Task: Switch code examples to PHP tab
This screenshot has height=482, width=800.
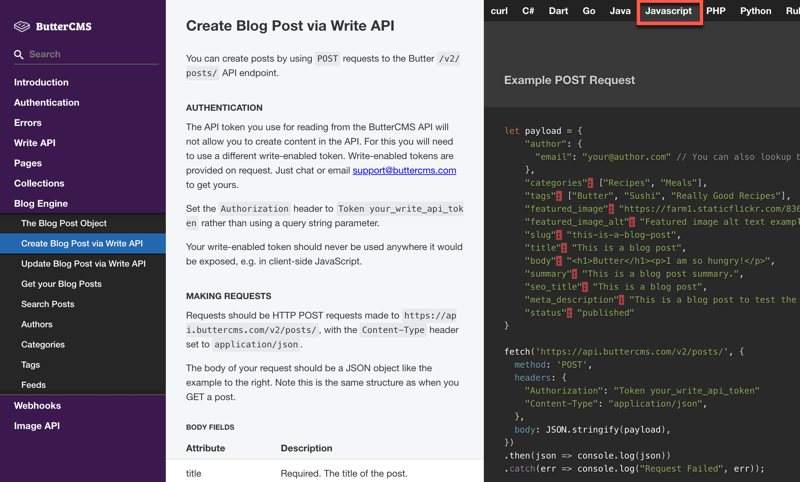Action: tap(716, 11)
